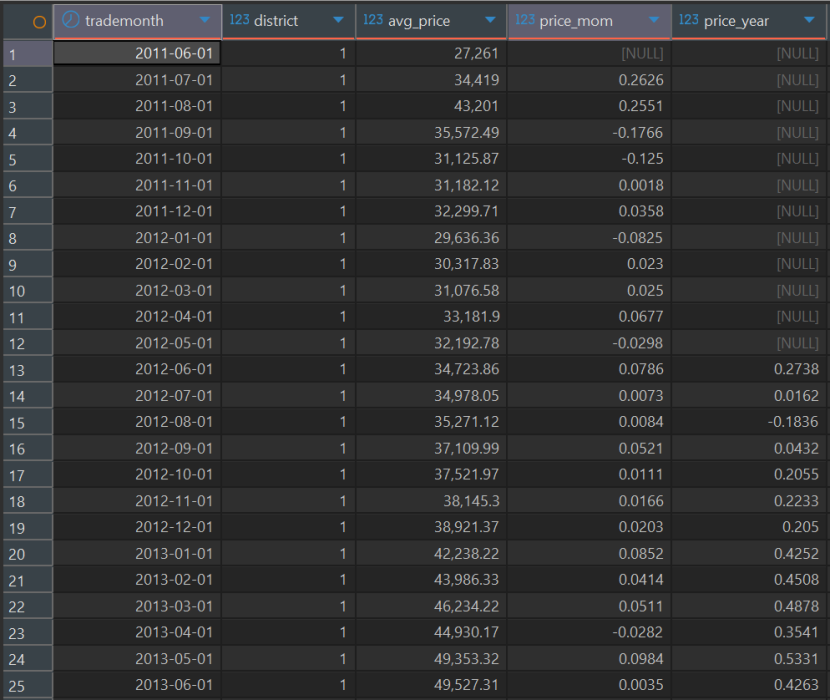Screen dimensions: 830x700
Task: Click cell with date 2013-01-01
Action: coord(137,554)
